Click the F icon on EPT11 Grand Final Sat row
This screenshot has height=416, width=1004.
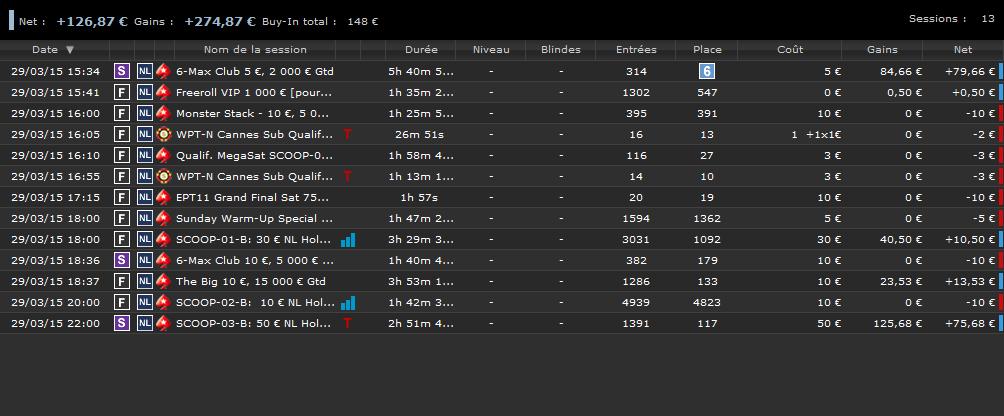[x=122, y=197]
